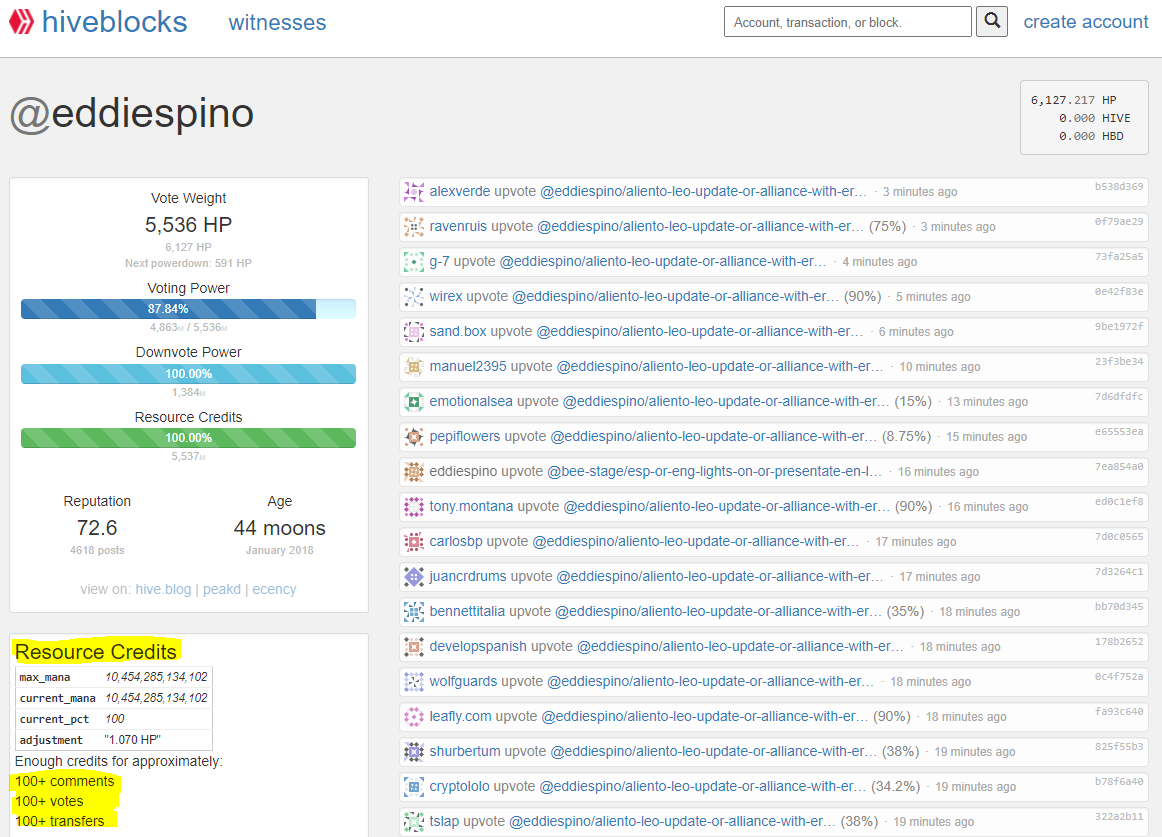1162x837 pixels.
Task: Click juancrdrums's avatar icon
Action: [x=414, y=576]
